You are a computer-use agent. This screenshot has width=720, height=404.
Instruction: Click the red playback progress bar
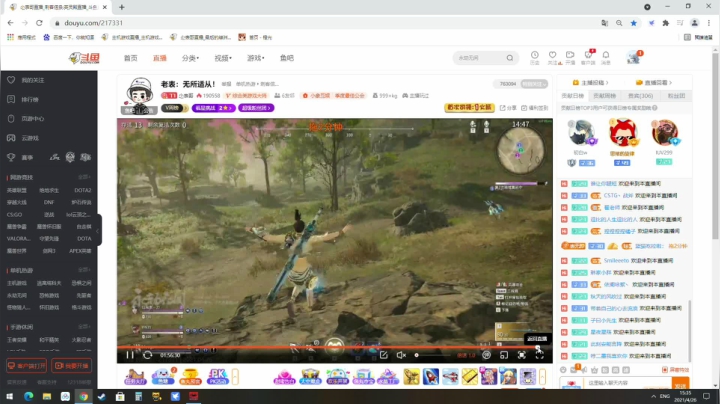327,348
